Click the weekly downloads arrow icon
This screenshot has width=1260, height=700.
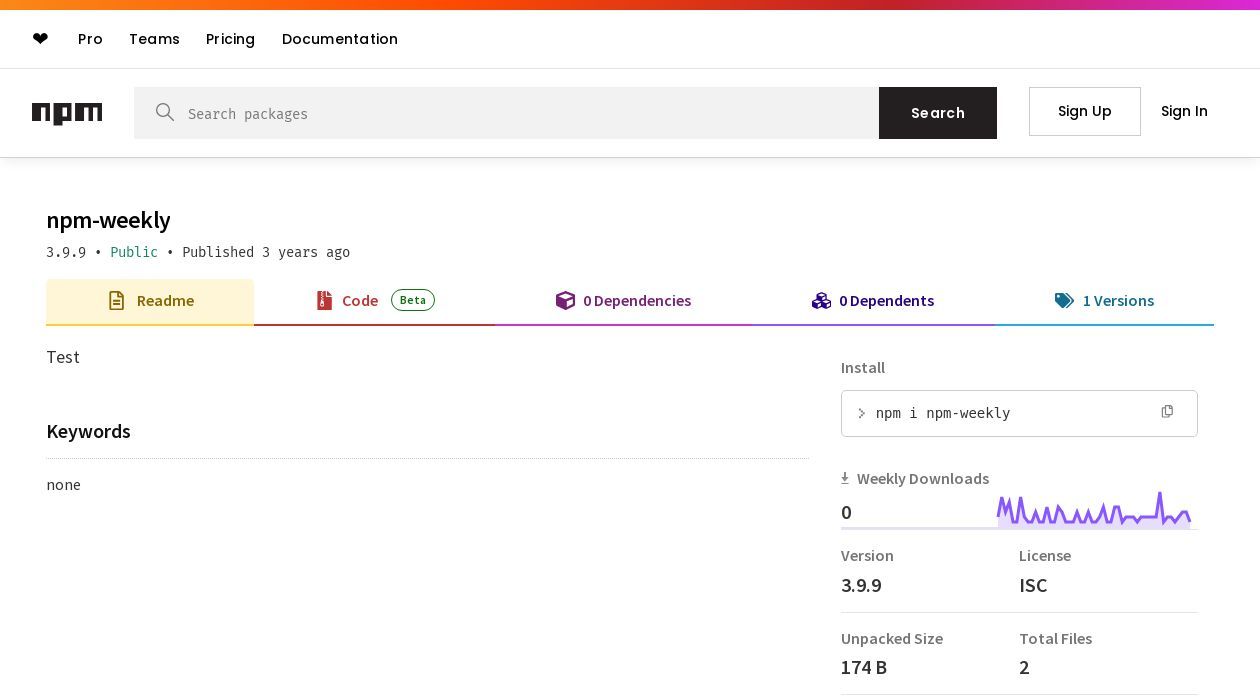click(x=845, y=479)
